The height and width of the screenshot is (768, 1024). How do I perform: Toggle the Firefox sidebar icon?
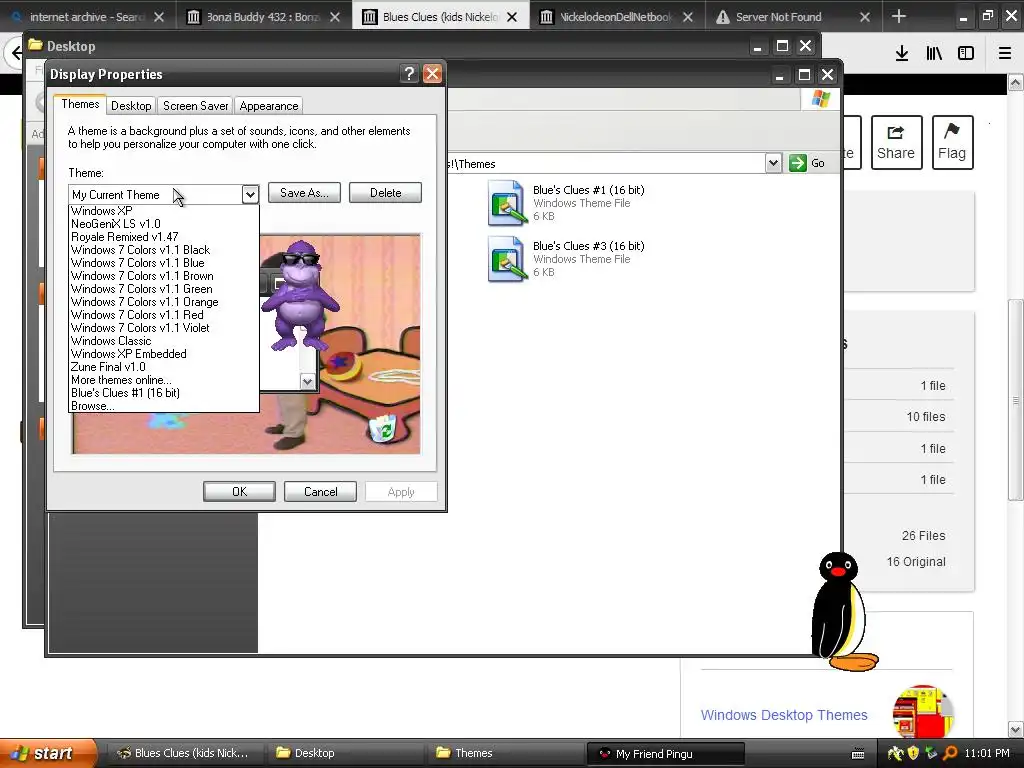(966, 53)
